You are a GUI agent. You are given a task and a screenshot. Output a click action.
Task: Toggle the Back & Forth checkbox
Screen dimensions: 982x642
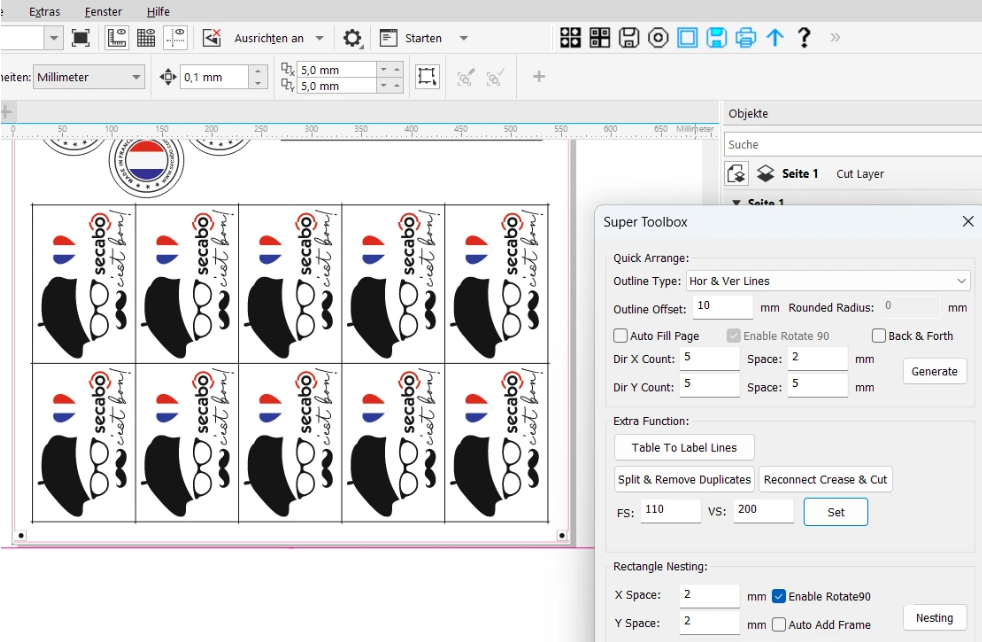[879, 336]
